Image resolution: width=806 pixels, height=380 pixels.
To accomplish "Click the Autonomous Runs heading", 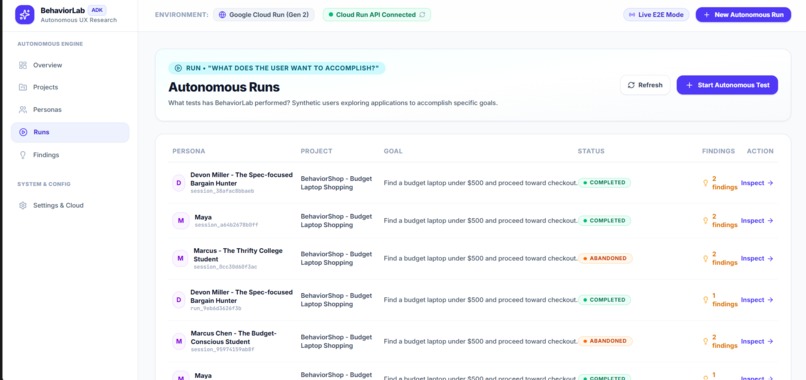I will [224, 87].
